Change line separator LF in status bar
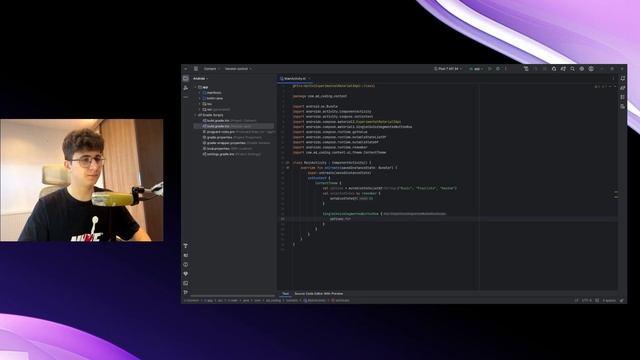The height and width of the screenshot is (360, 640). [x=576, y=300]
